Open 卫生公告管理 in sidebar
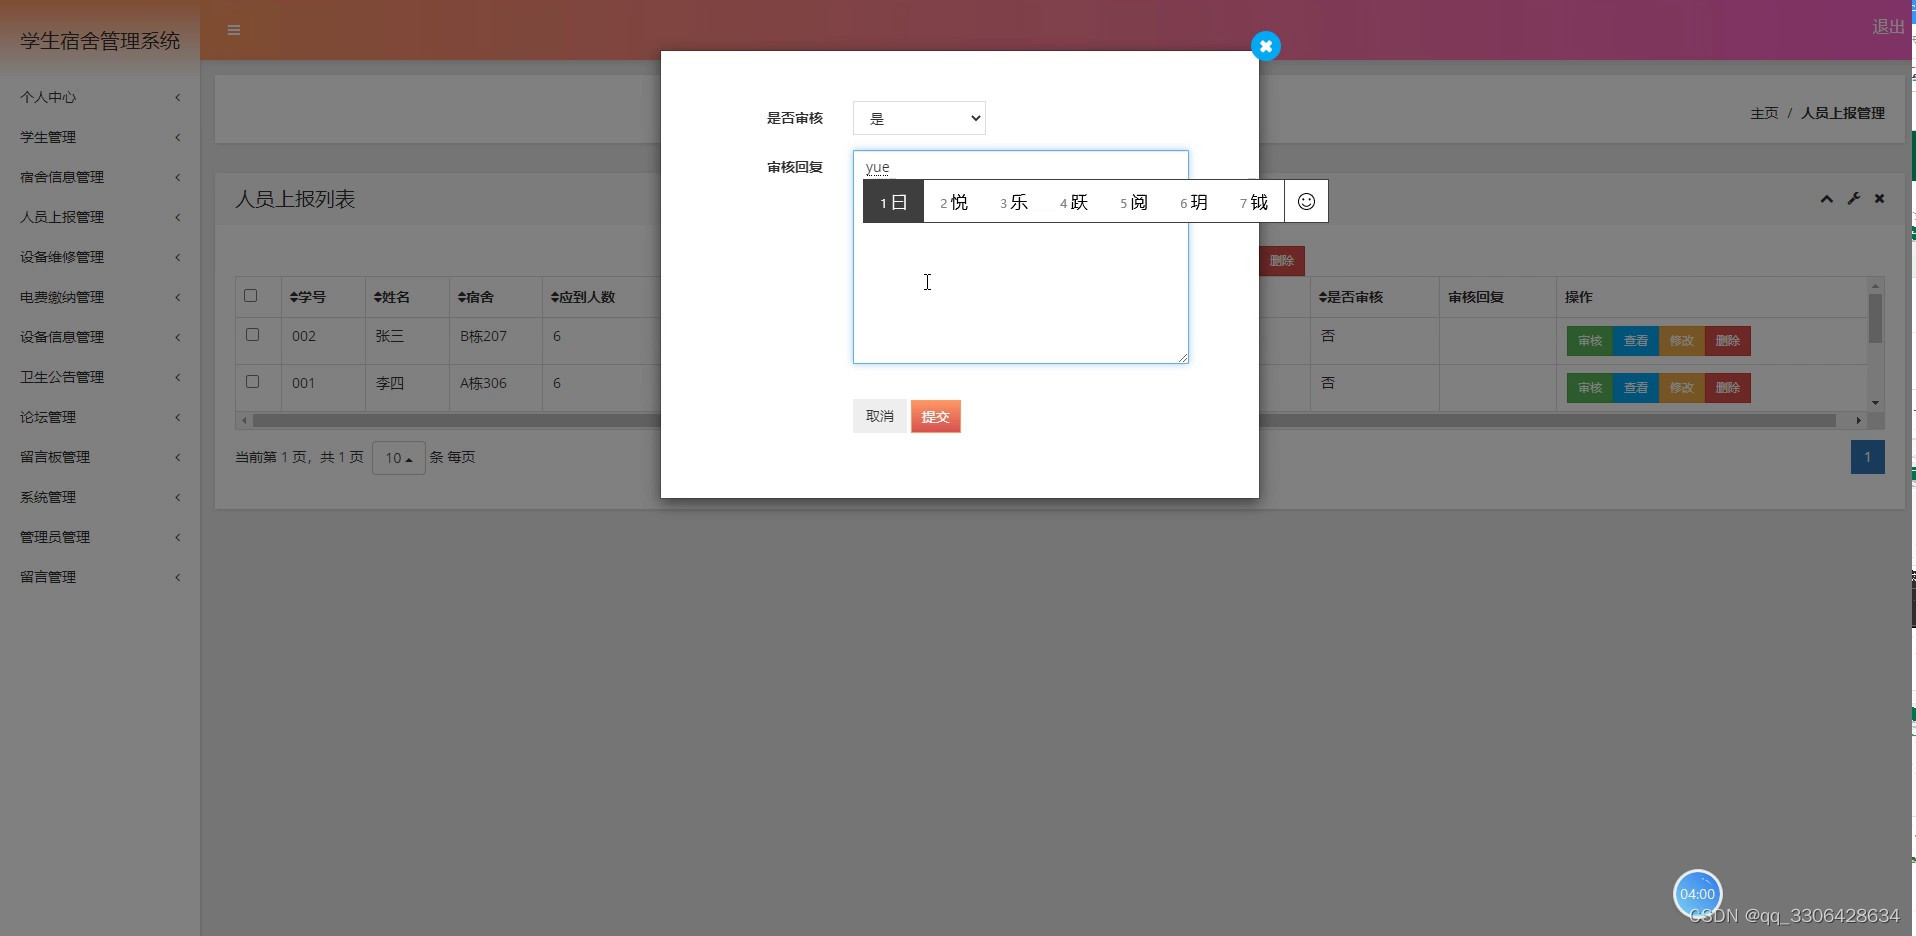The height and width of the screenshot is (936, 1916). point(100,377)
